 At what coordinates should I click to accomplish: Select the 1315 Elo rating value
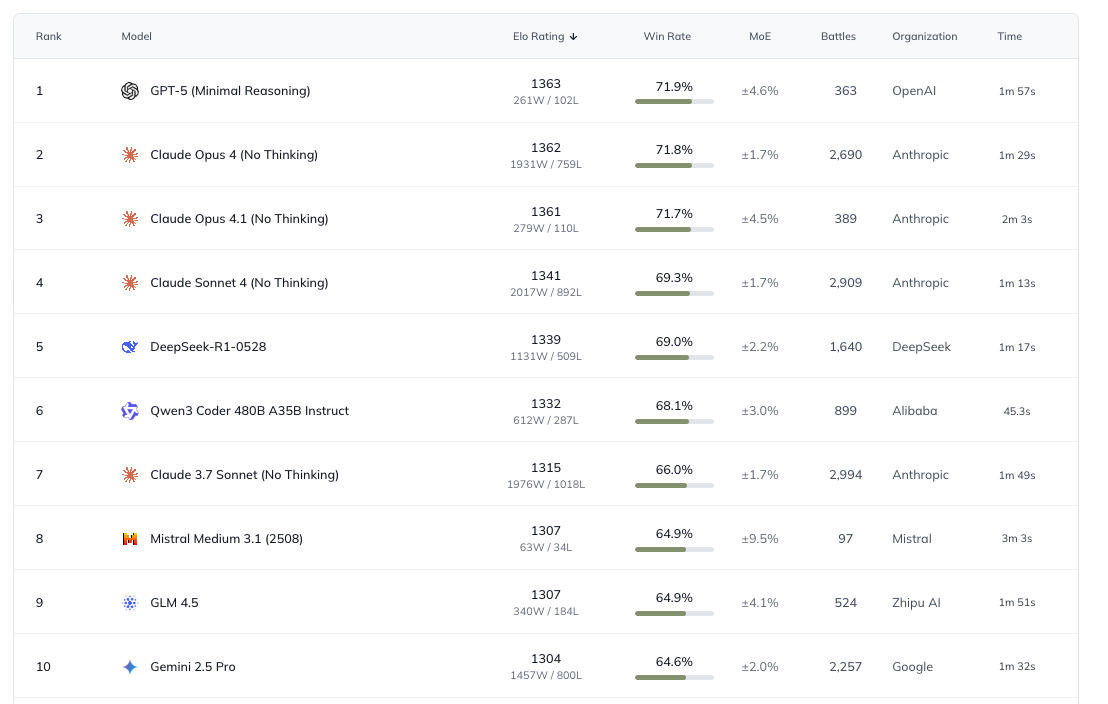546,468
